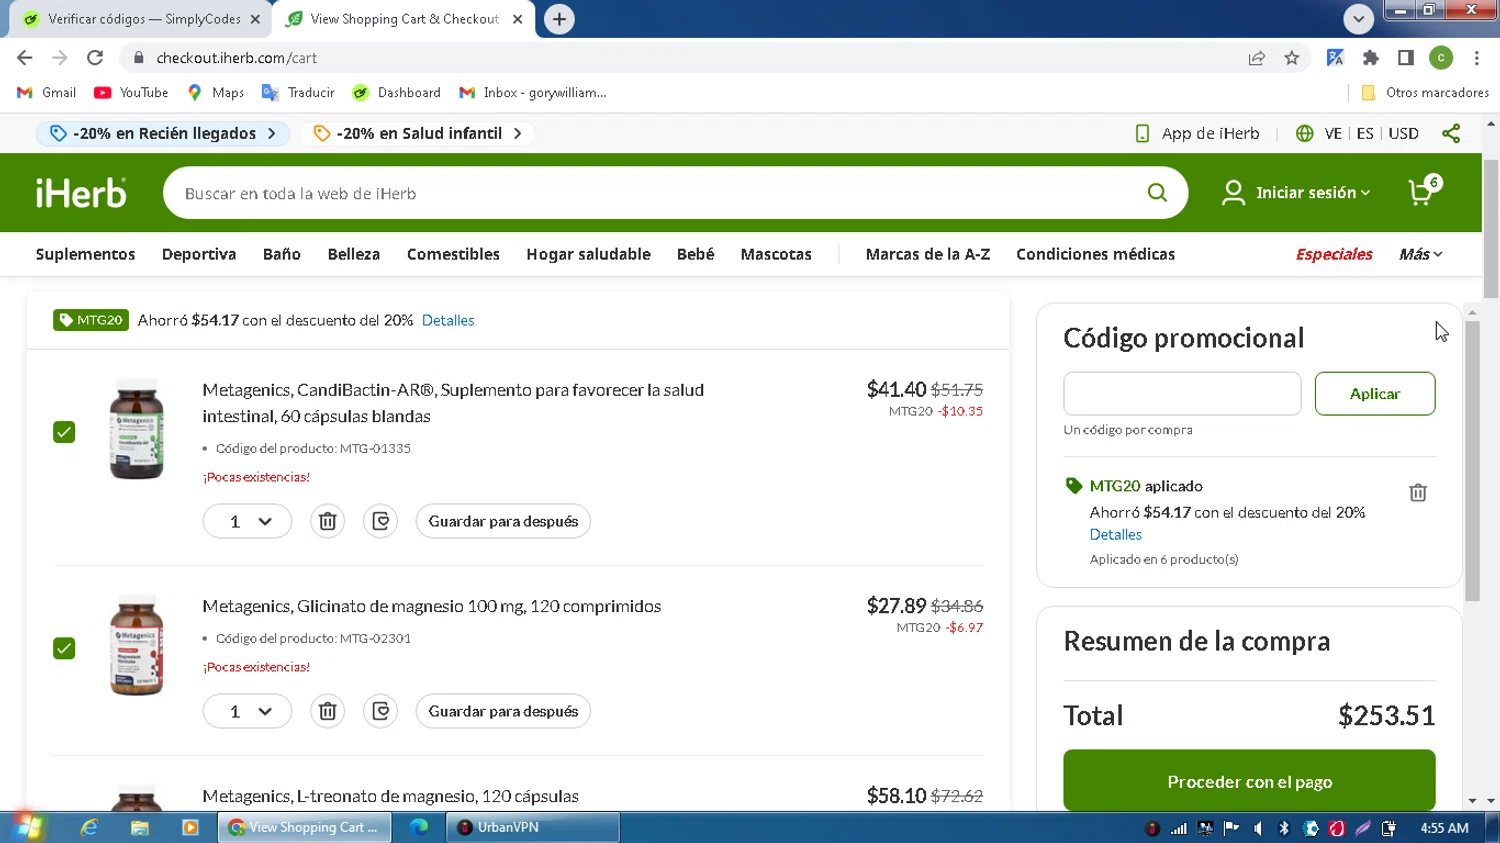
Task: Save CandiBactin-AR with Guardar para después
Action: coord(503,521)
